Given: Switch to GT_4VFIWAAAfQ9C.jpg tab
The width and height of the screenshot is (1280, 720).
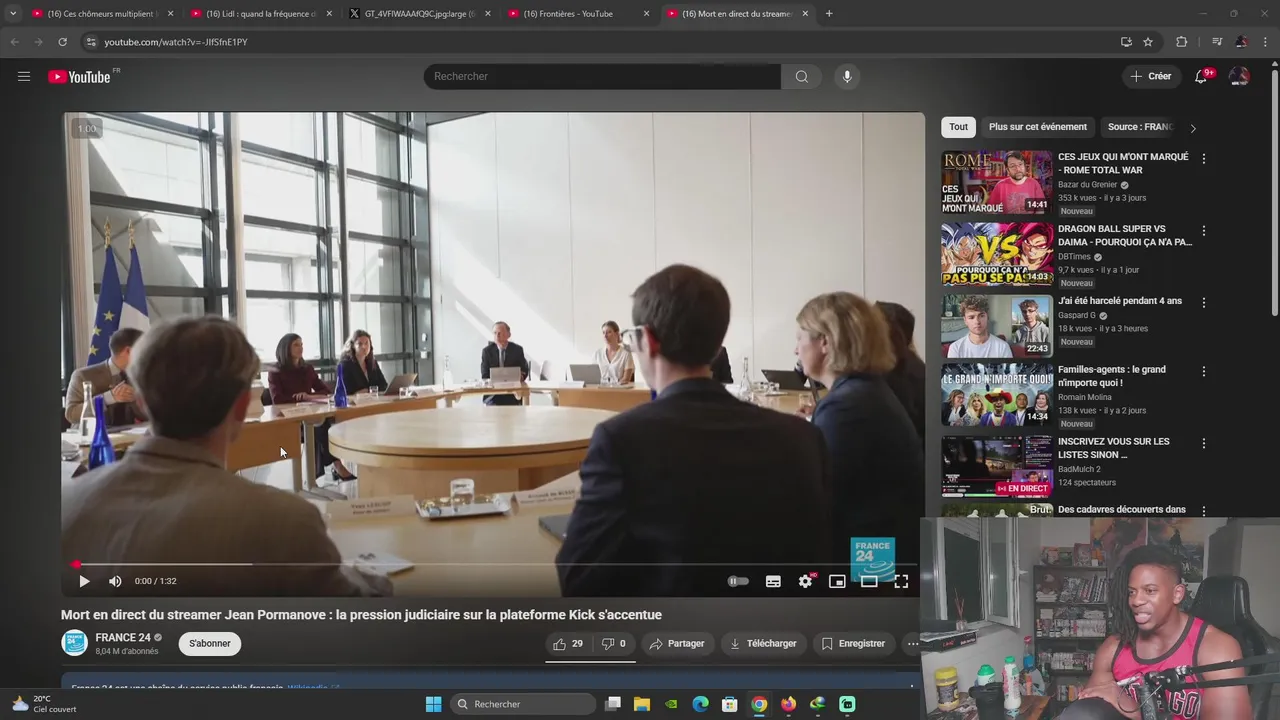Looking at the screenshot, I should click(420, 14).
